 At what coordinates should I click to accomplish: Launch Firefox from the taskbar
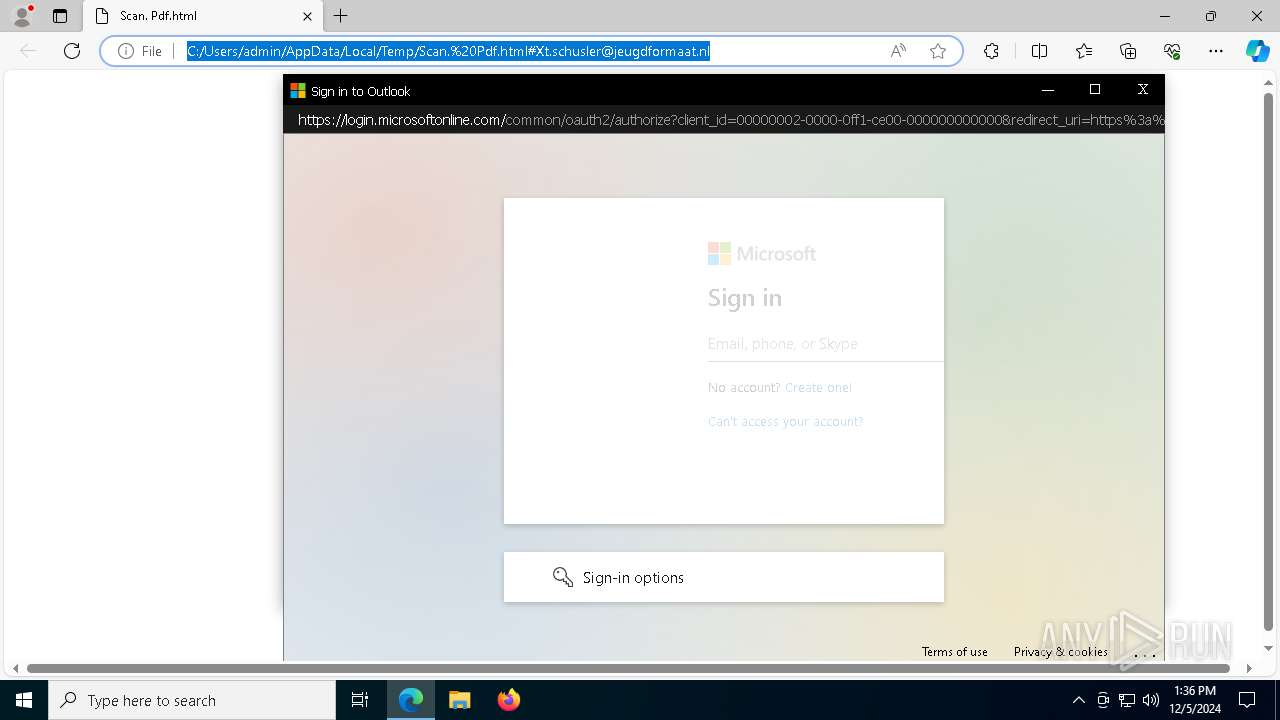(508, 700)
